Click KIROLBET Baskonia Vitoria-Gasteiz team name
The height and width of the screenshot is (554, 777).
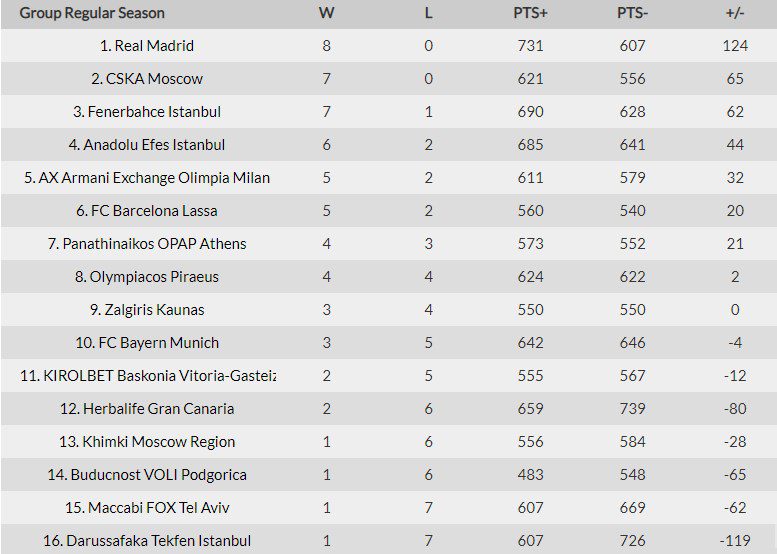click(x=148, y=376)
